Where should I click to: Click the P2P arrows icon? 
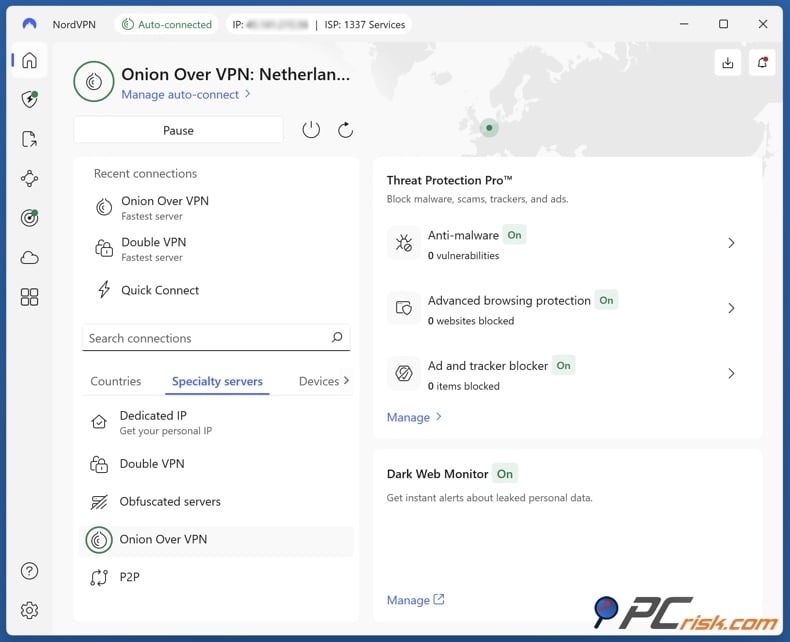click(99, 577)
